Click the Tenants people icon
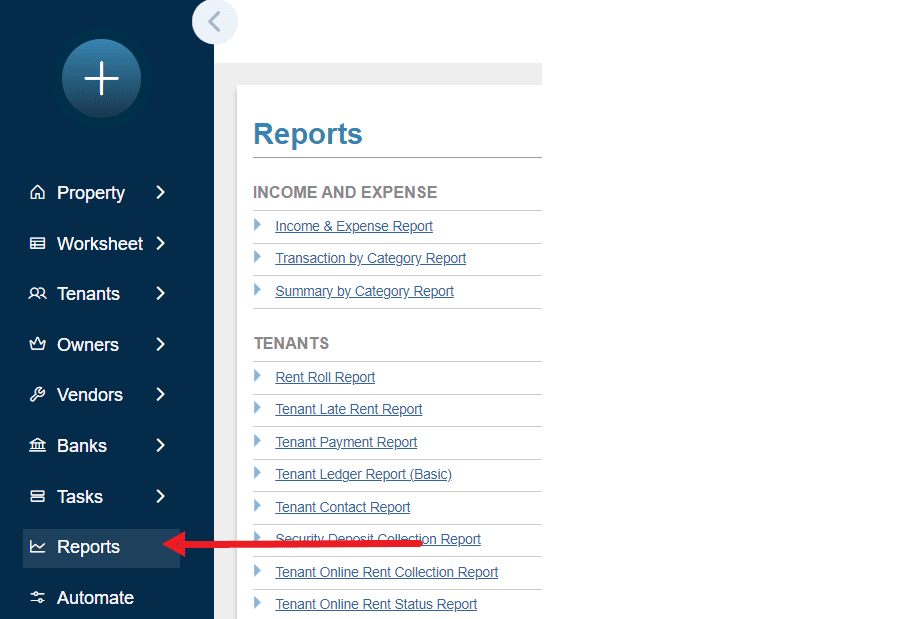906x619 pixels. [38, 294]
